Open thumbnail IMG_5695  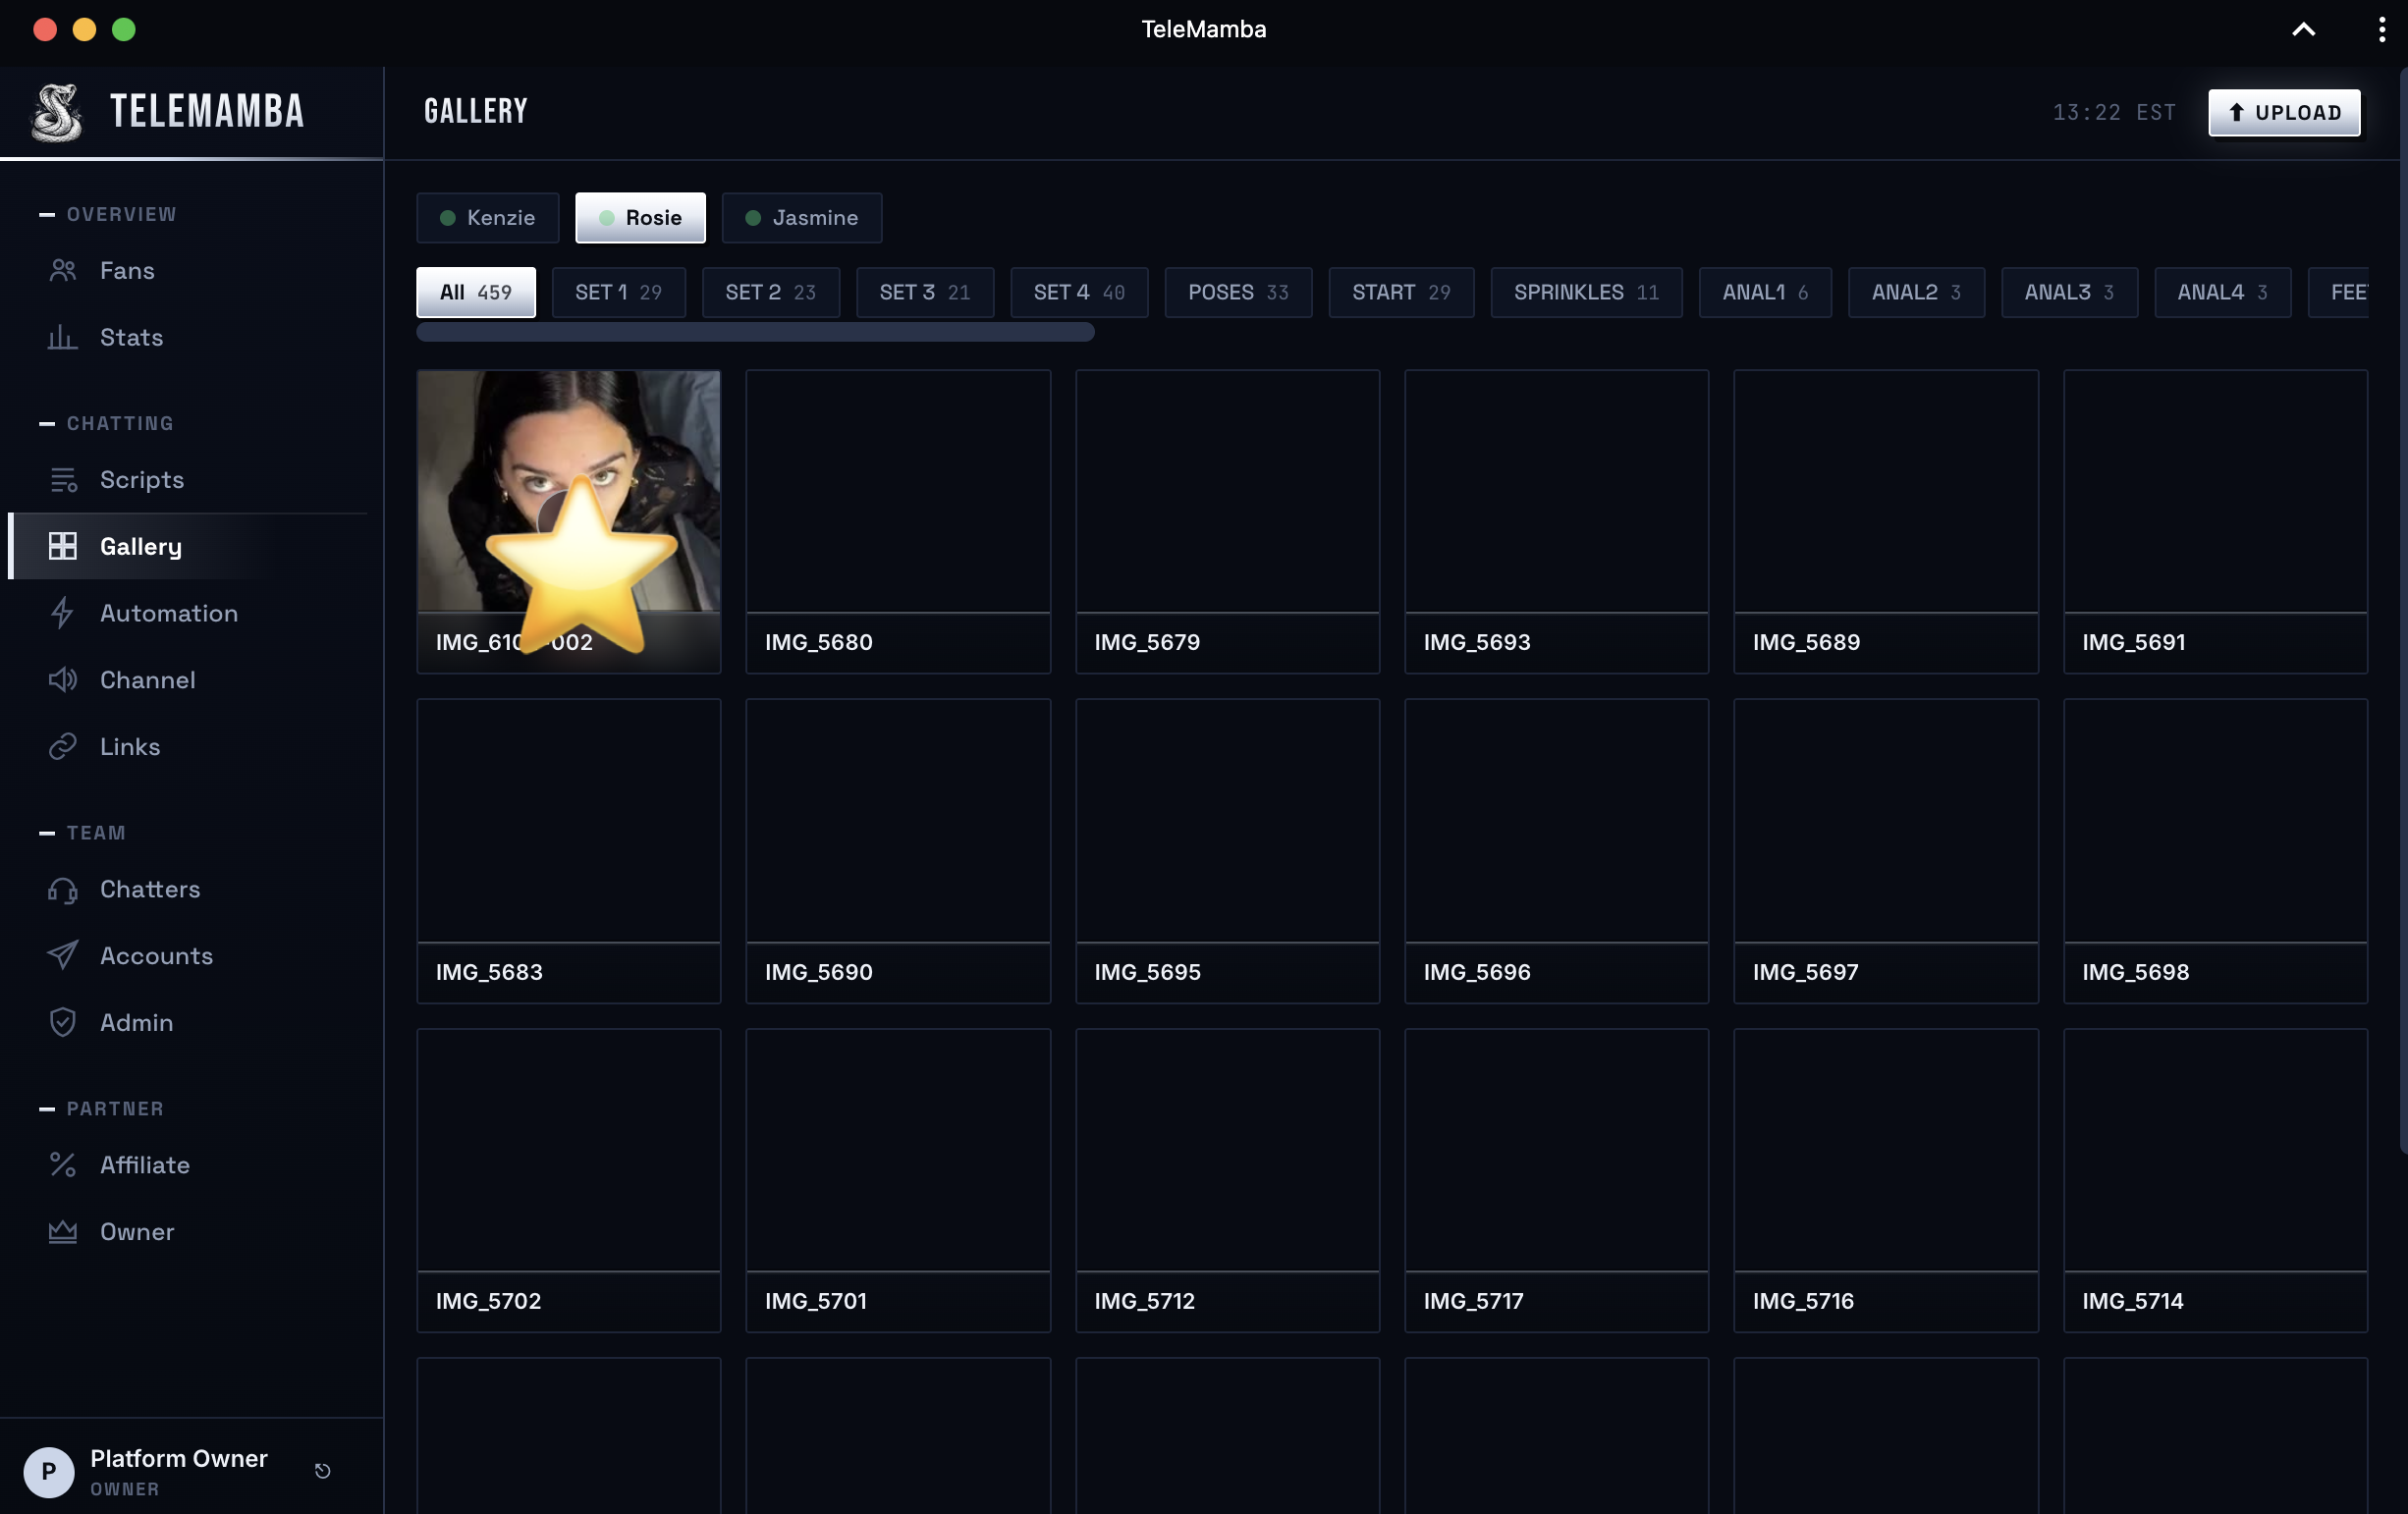click(x=1228, y=852)
